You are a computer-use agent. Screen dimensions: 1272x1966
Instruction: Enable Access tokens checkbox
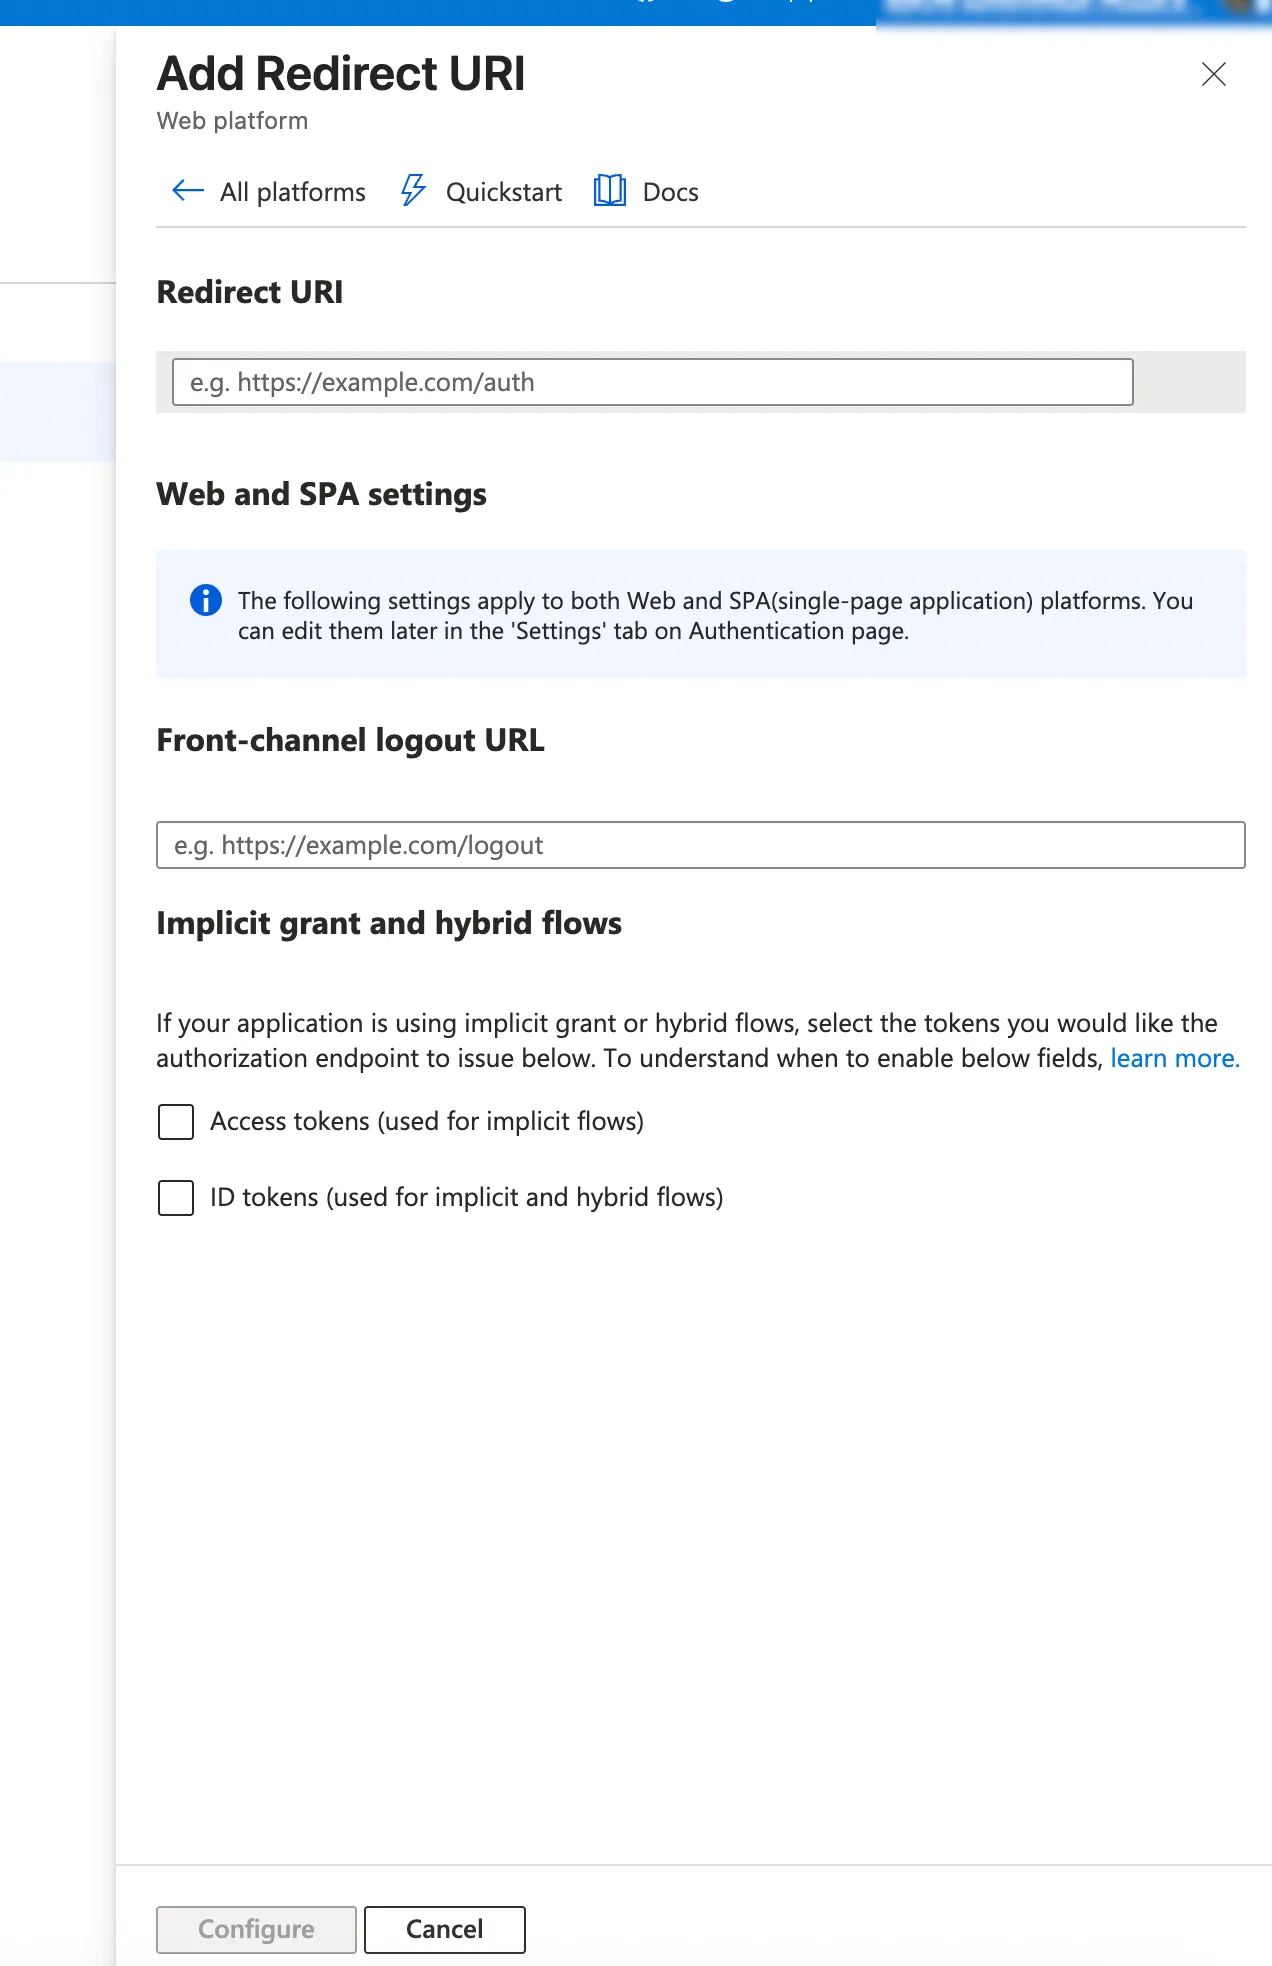point(176,1122)
